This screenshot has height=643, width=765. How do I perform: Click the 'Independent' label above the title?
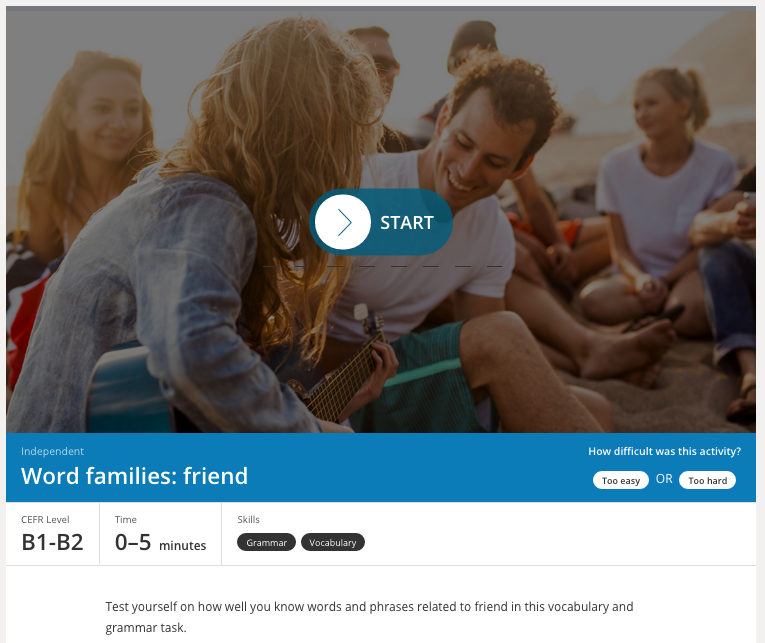pyautogui.click(x=52, y=451)
